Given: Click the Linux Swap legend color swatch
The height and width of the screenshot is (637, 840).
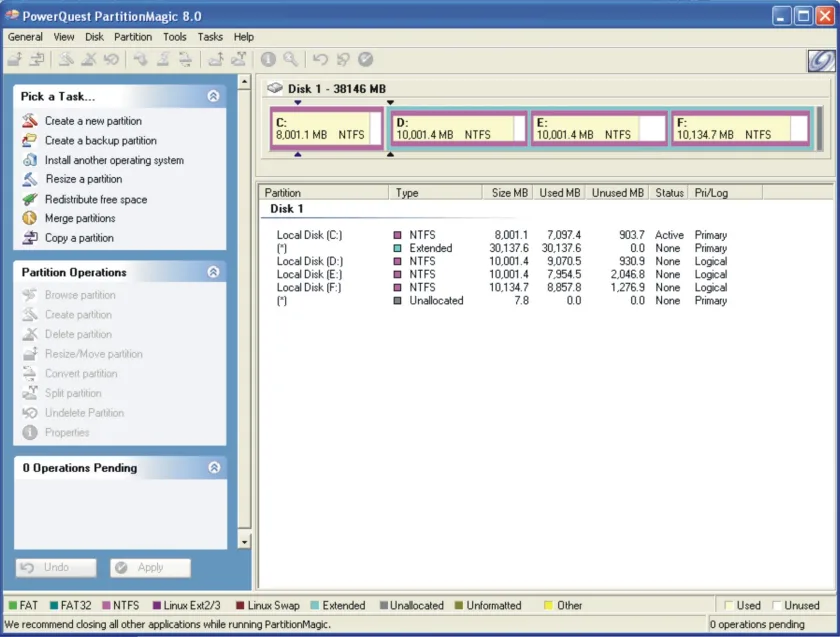Looking at the screenshot, I should pyautogui.click(x=240, y=605).
